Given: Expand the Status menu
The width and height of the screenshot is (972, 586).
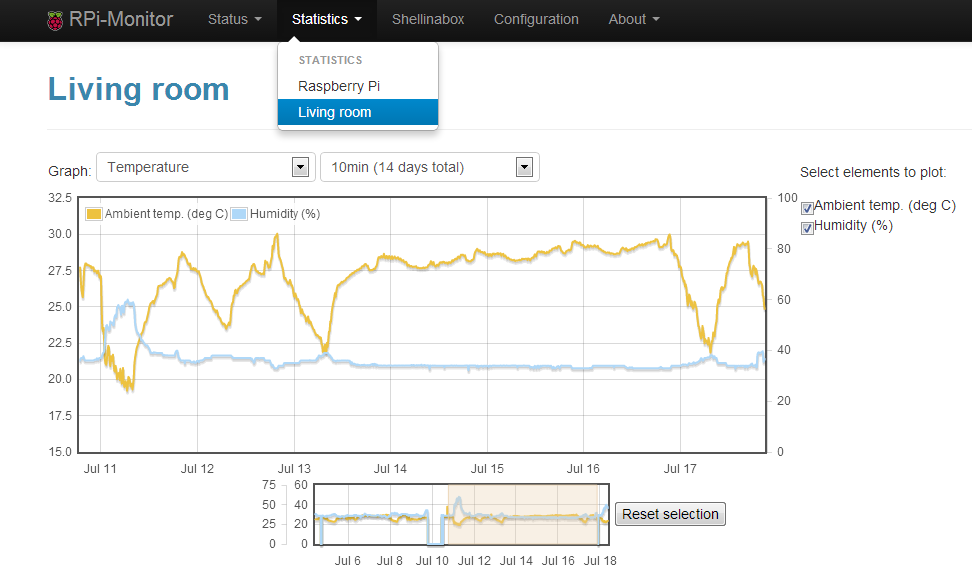Looking at the screenshot, I should click(234, 18).
